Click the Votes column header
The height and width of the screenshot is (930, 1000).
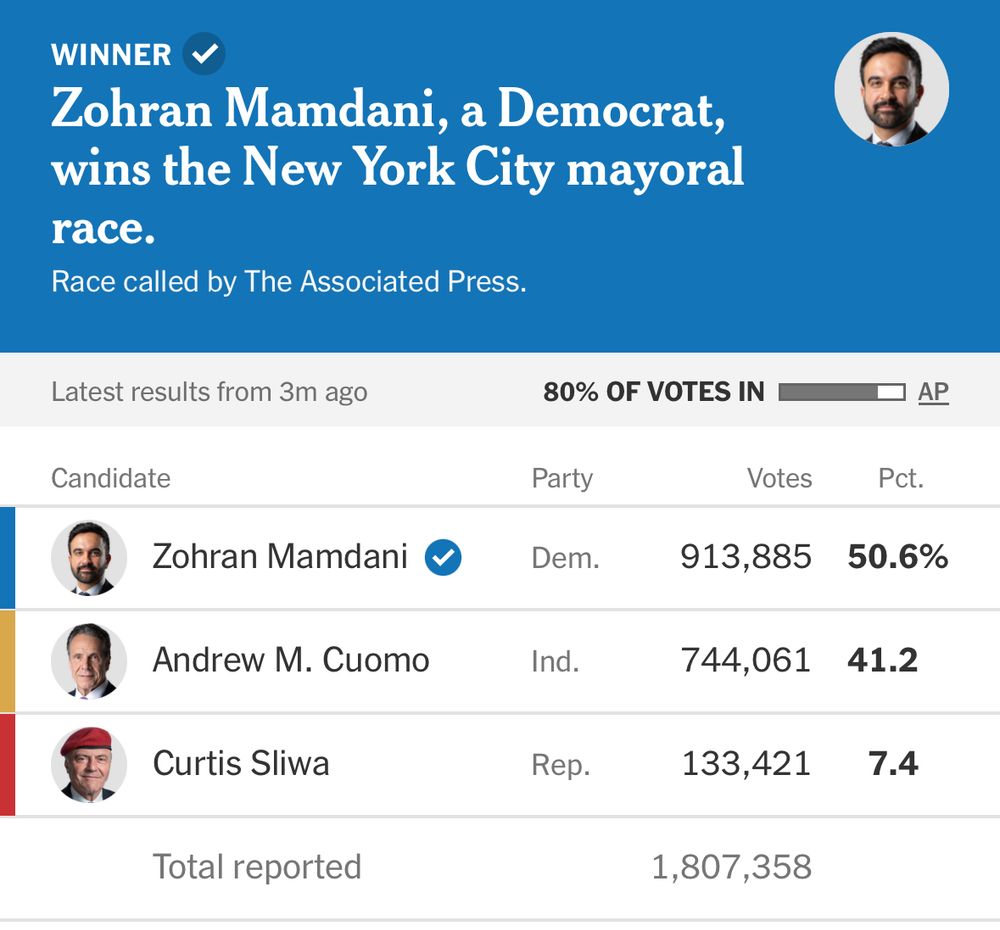[779, 479]
